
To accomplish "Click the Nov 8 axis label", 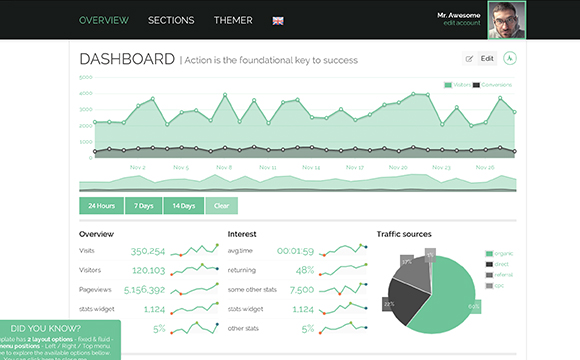I will point(224,168).
